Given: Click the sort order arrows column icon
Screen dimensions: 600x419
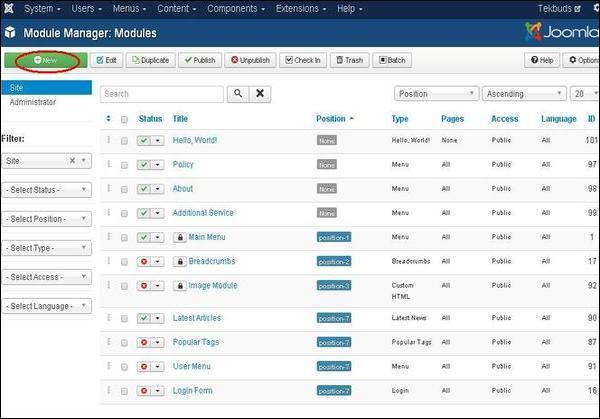Looking at the screenshot, I should point(108,119).
